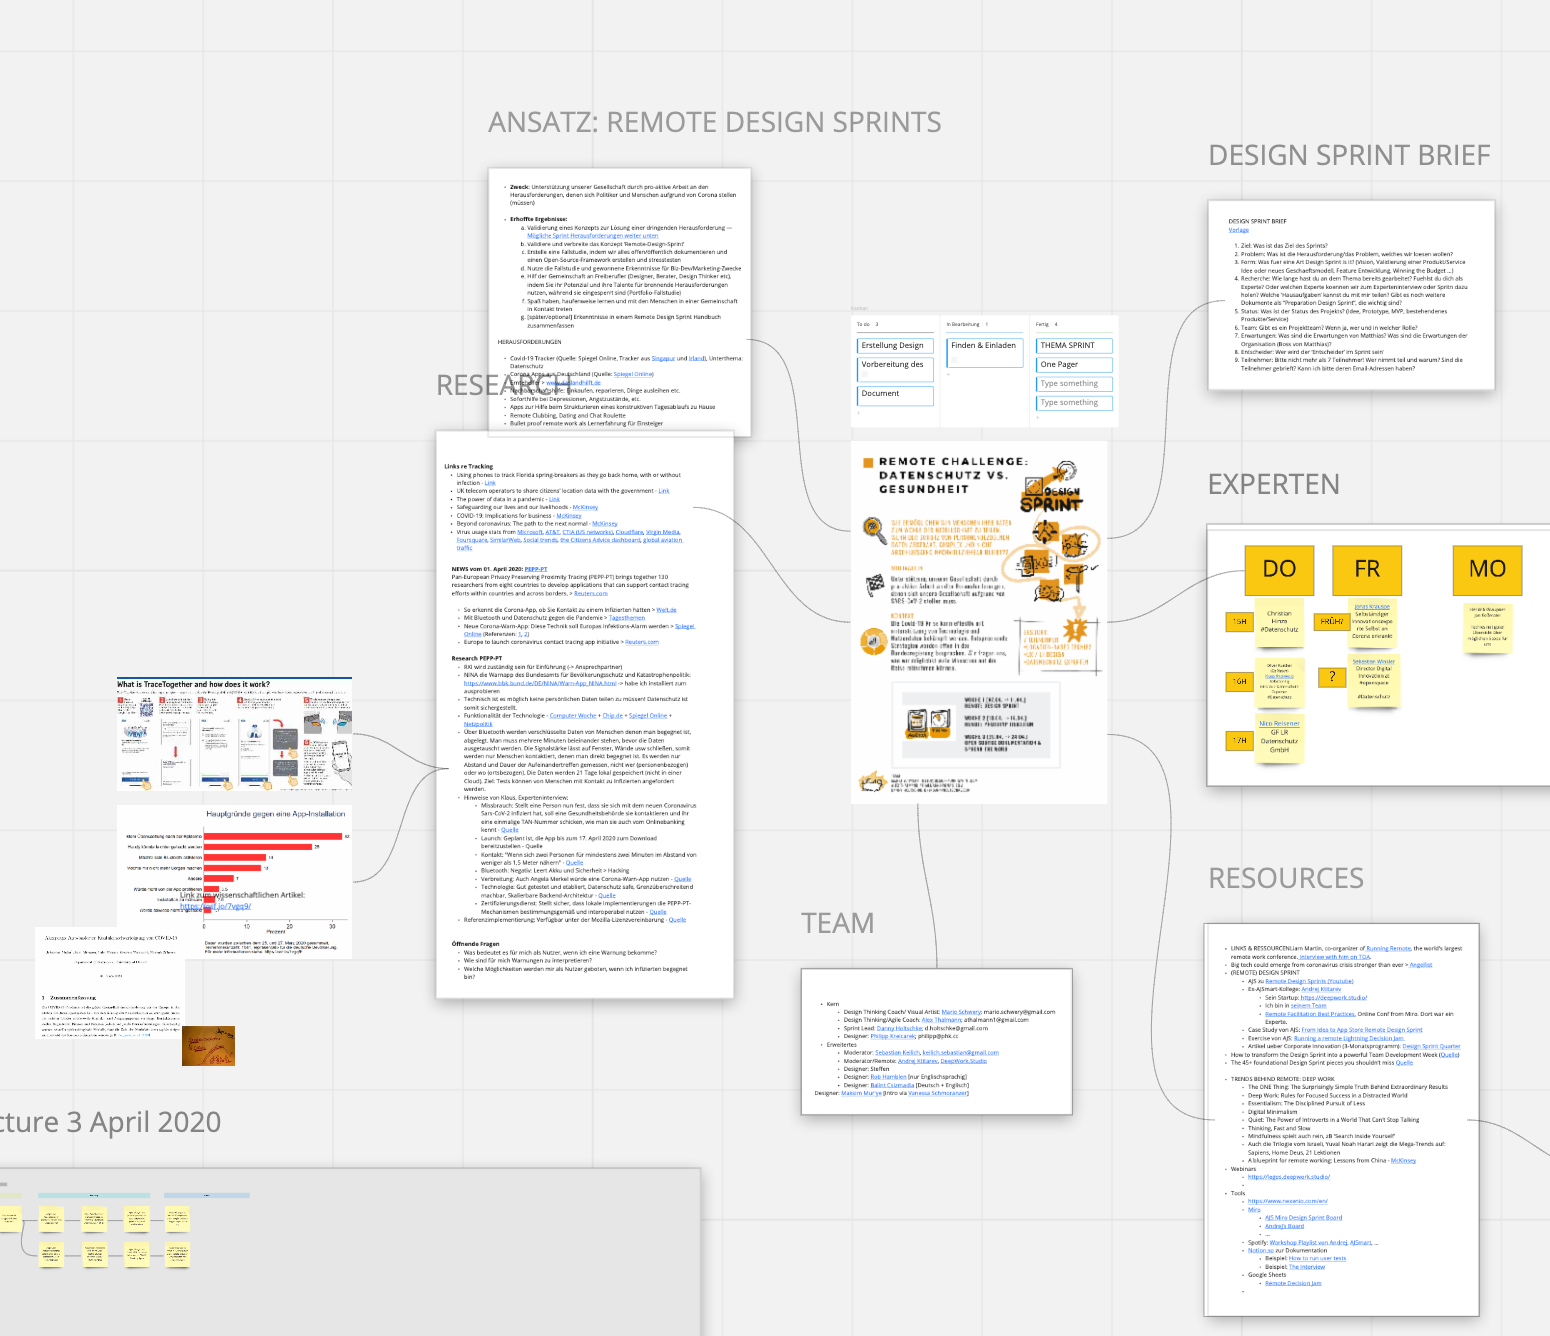Open the Danny Holtschke Sprint Lead link
The image size is (1550, 1336).
899,1028
